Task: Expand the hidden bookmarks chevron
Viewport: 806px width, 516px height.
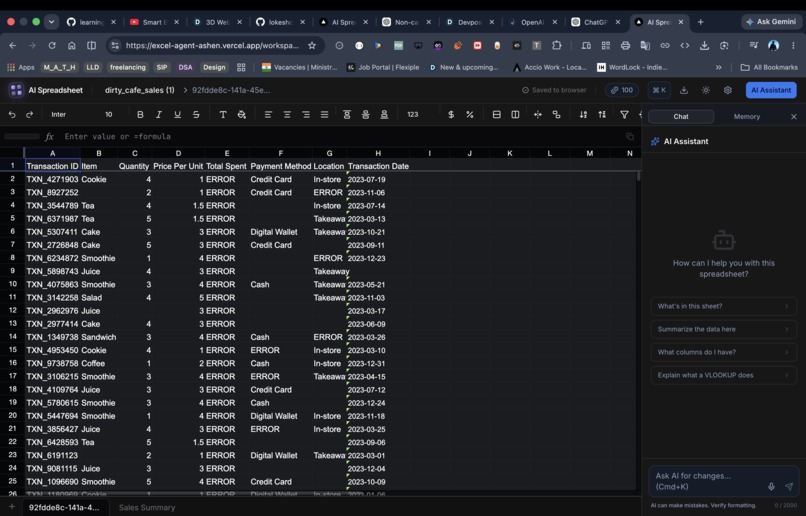Action: click(x=719, y=67)
